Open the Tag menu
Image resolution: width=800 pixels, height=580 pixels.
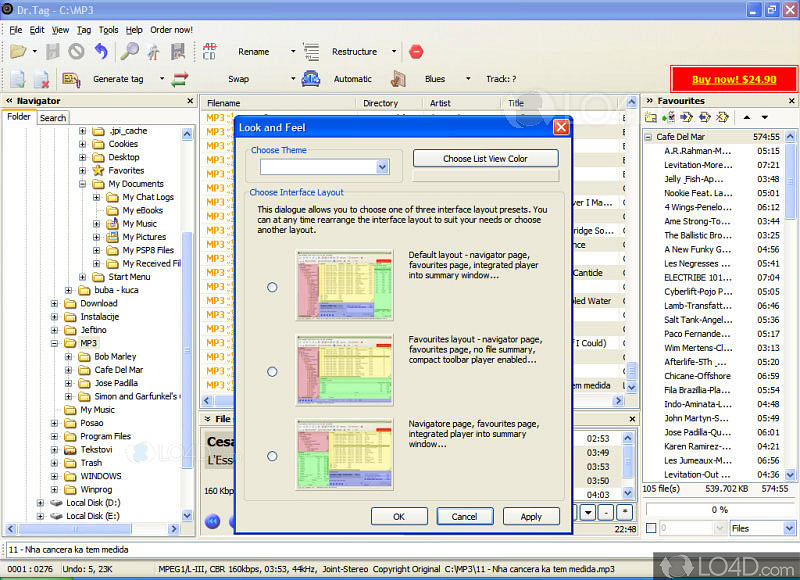[x=84, y=30]
